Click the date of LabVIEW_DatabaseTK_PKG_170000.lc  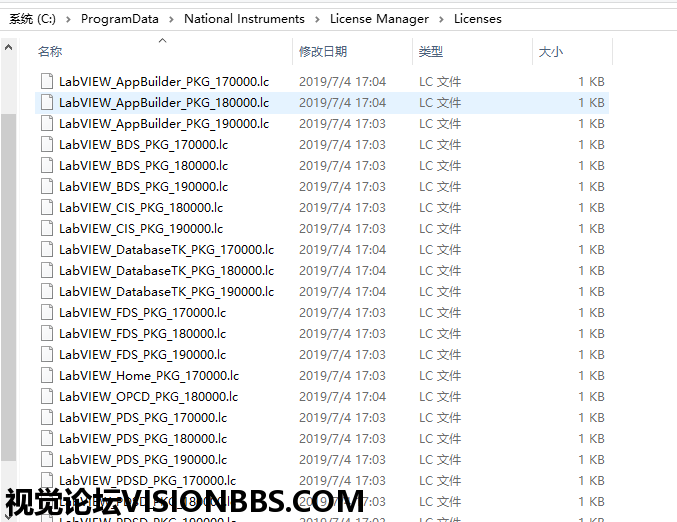[x=342, y=250]
